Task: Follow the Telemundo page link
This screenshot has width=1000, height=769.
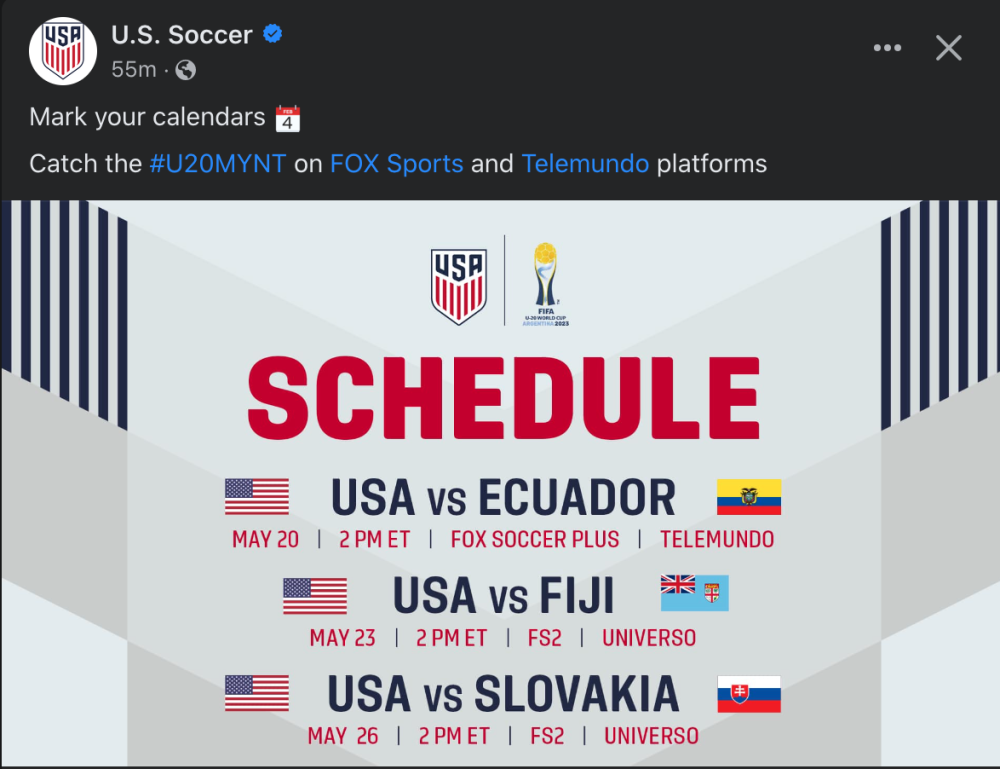Action: pos(585,164)
